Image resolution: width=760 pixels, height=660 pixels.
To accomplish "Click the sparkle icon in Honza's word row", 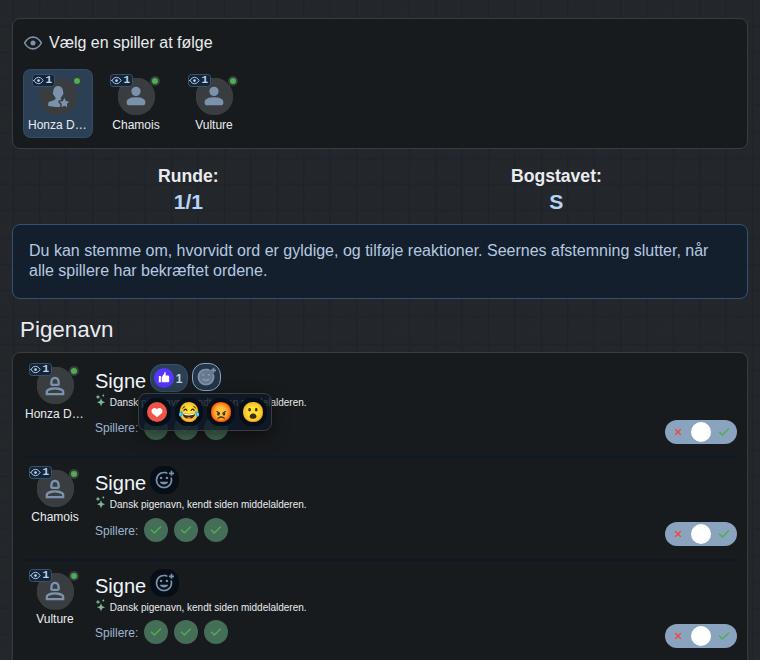I will coord(100,401).
